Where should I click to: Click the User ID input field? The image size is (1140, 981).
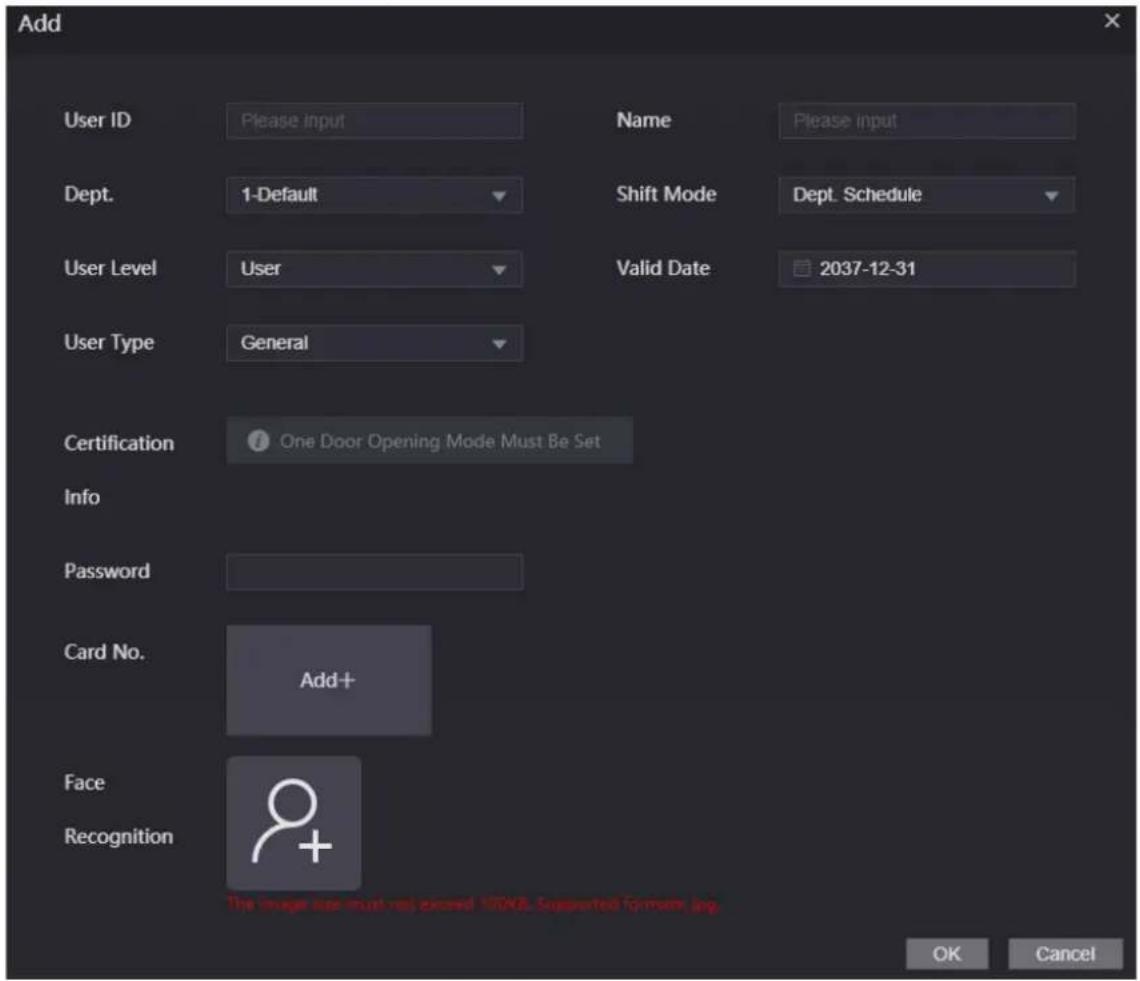[x=374, y=121]
